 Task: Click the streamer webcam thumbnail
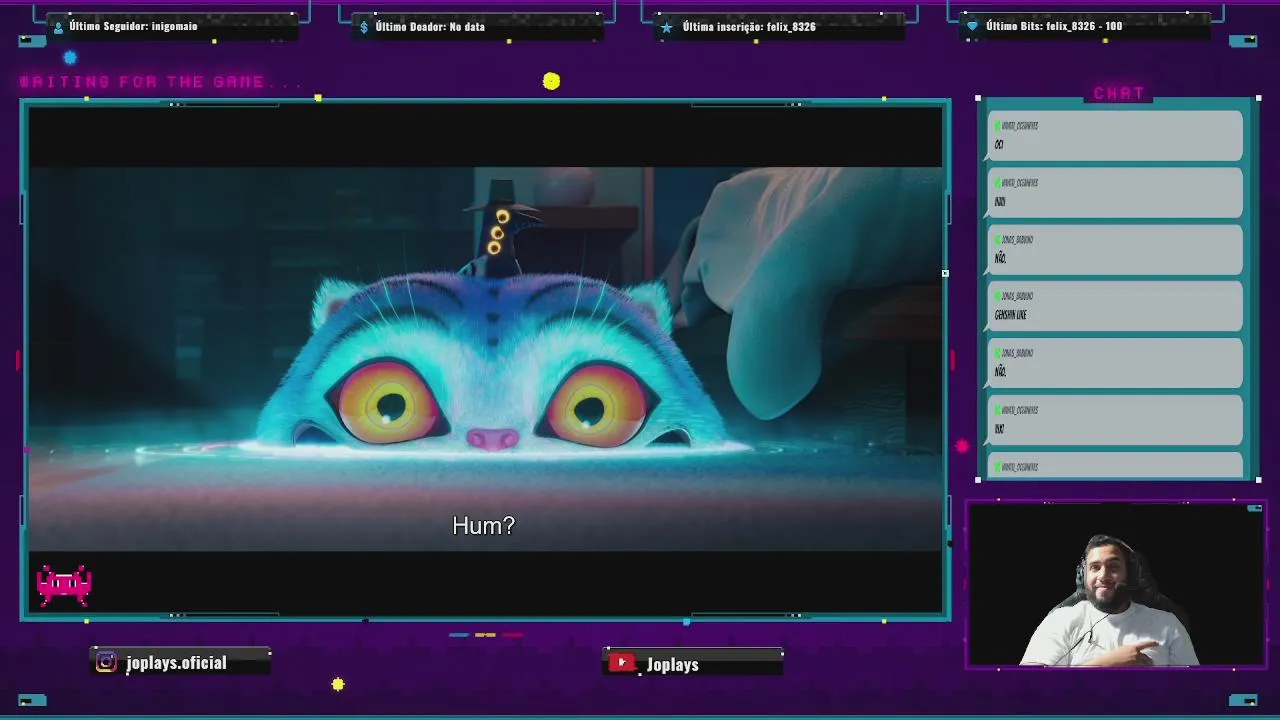click(1115, 584)
